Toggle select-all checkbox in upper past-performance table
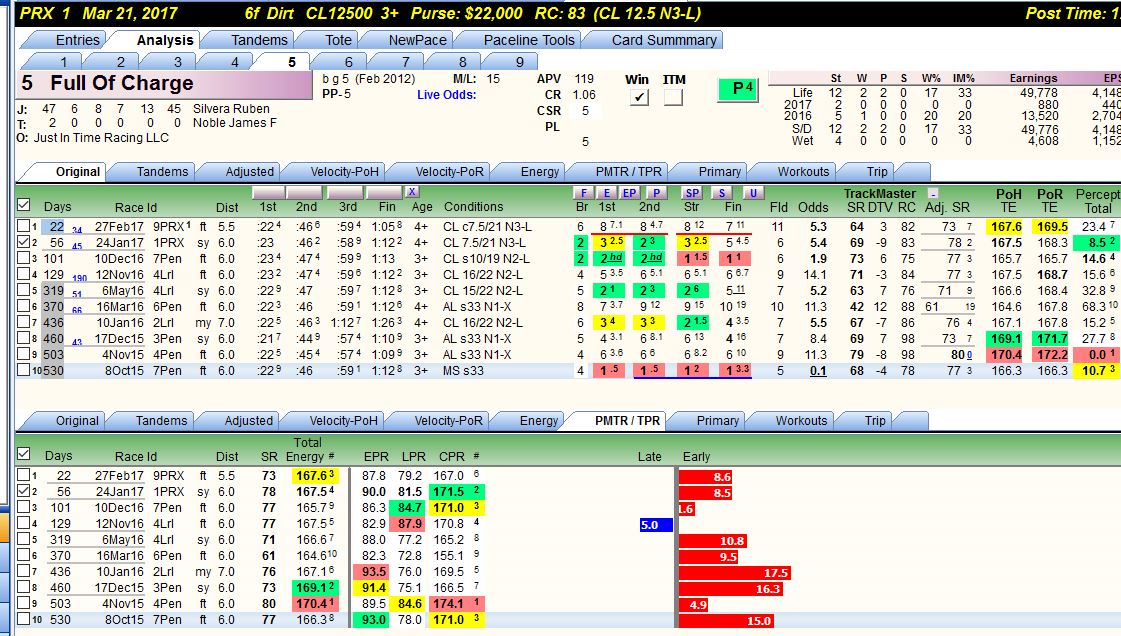The height and width of the screenshot is (636, 1121). coord(24,205)
